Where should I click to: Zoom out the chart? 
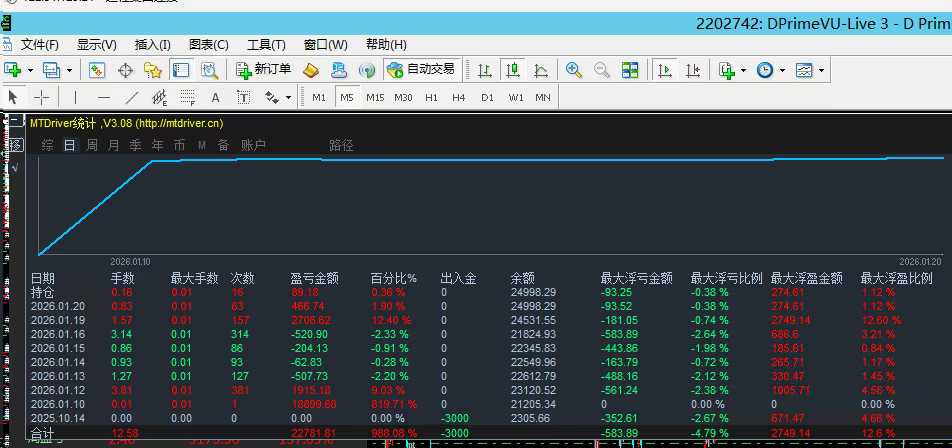pos(602,70)
